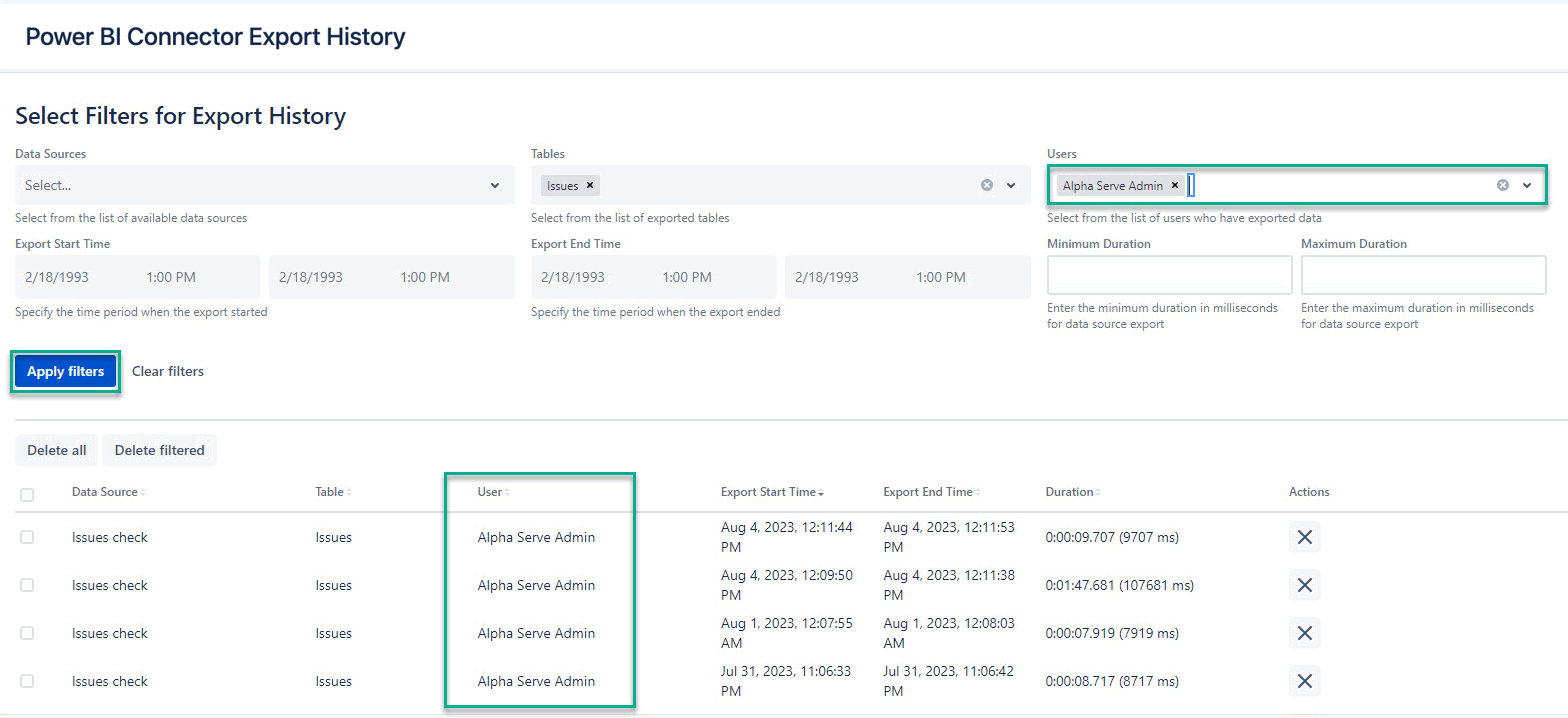The width and height of the screenshot is (1568, 718).
Task: Clear all selections in Users field
Action: [1502, 185]
